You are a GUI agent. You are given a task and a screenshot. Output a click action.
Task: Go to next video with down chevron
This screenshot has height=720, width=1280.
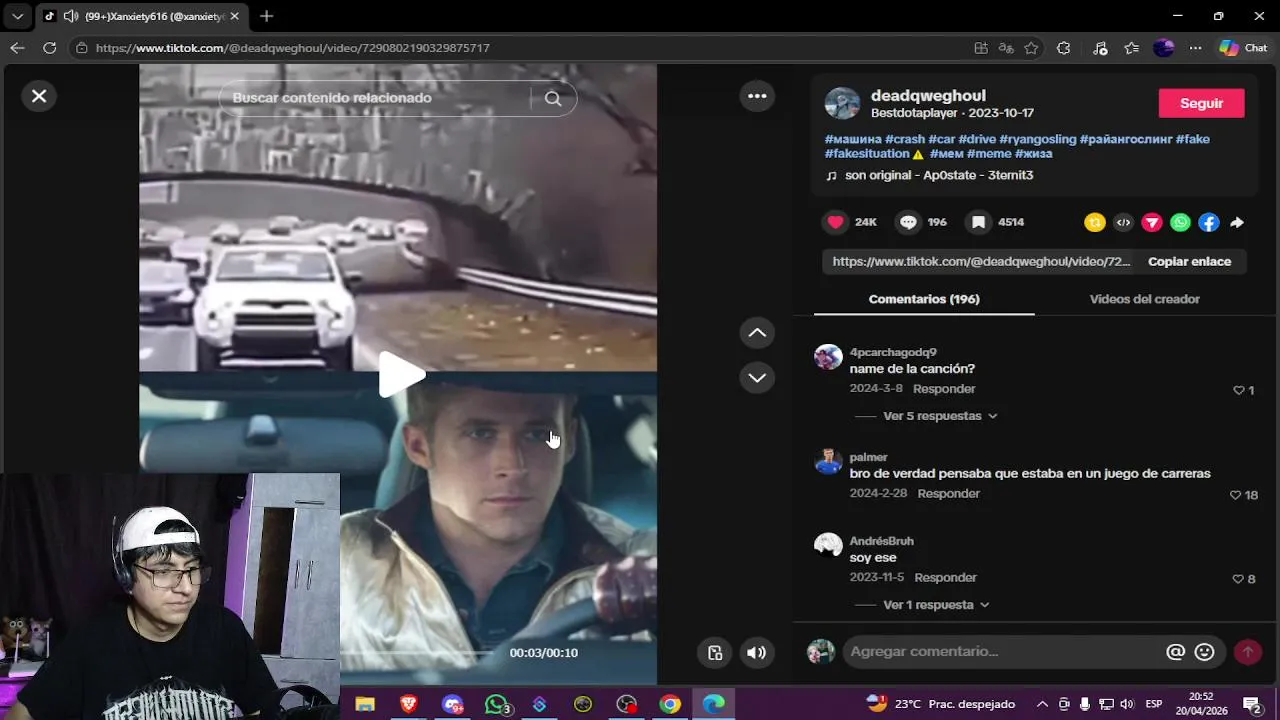[757, 378]
